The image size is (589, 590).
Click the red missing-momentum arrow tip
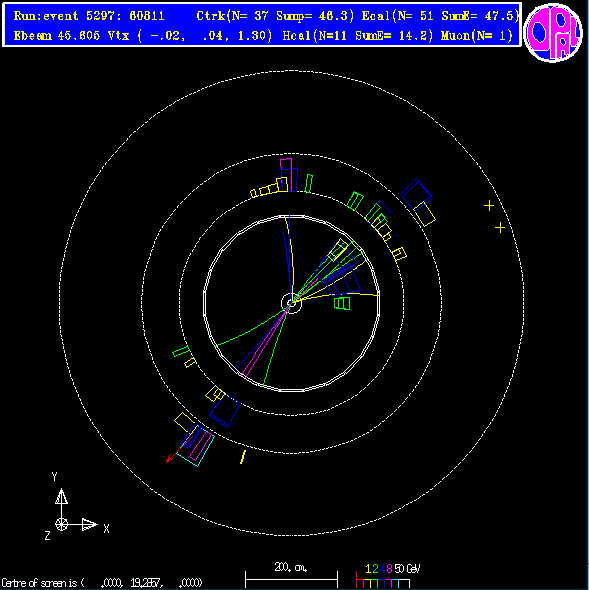[168, 460]
